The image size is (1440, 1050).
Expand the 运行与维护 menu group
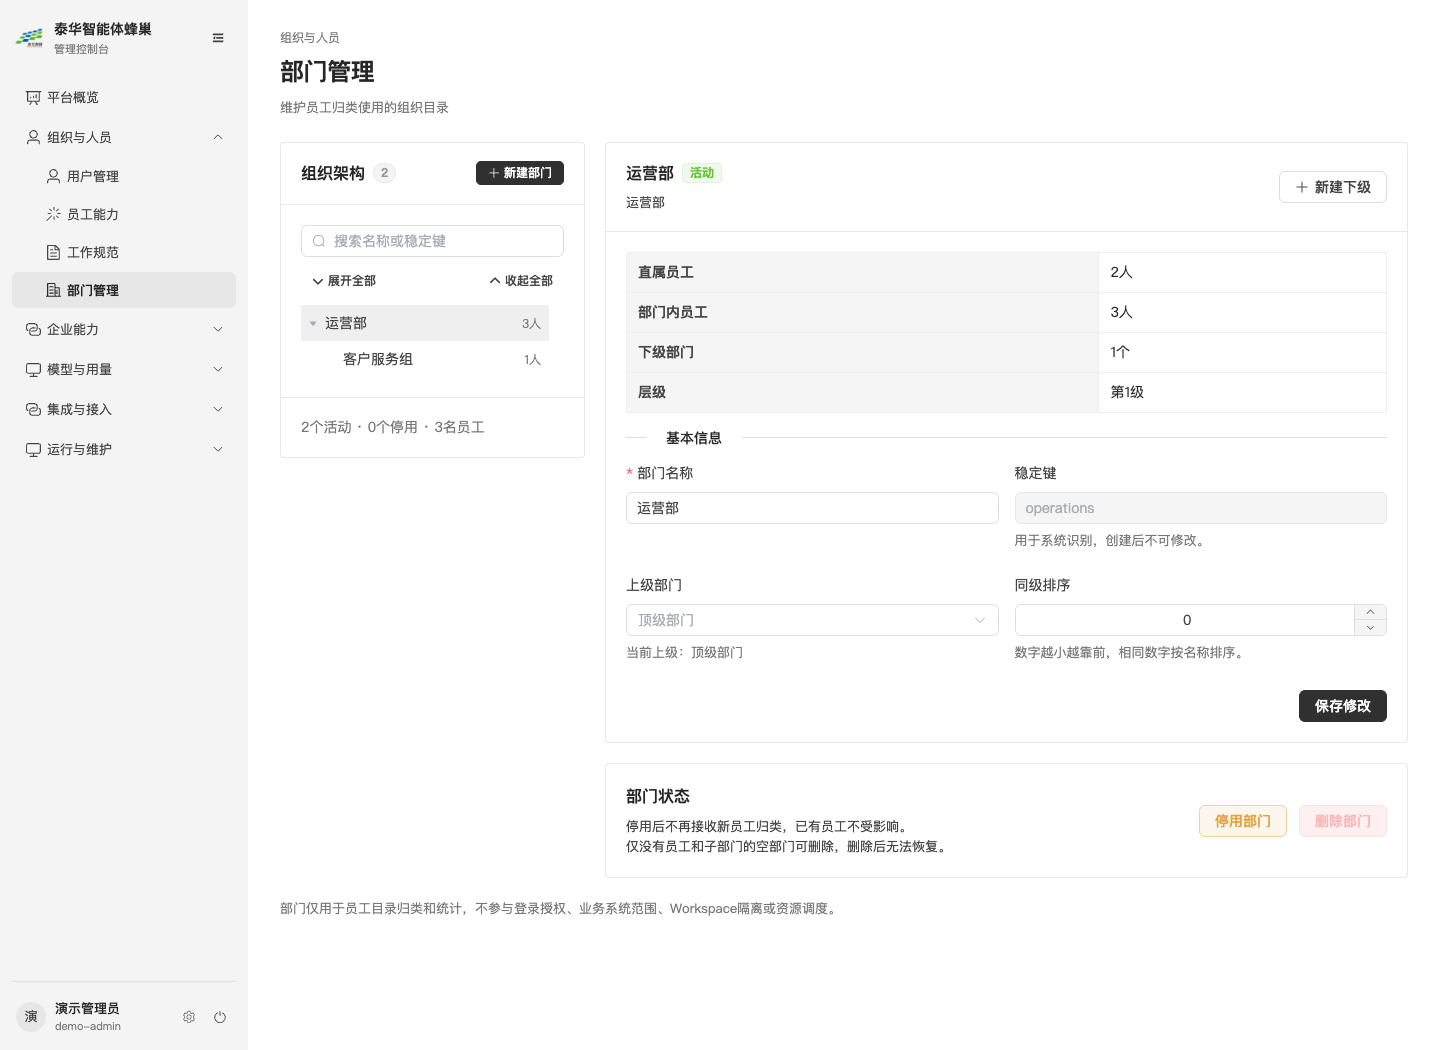click(218, 449)
